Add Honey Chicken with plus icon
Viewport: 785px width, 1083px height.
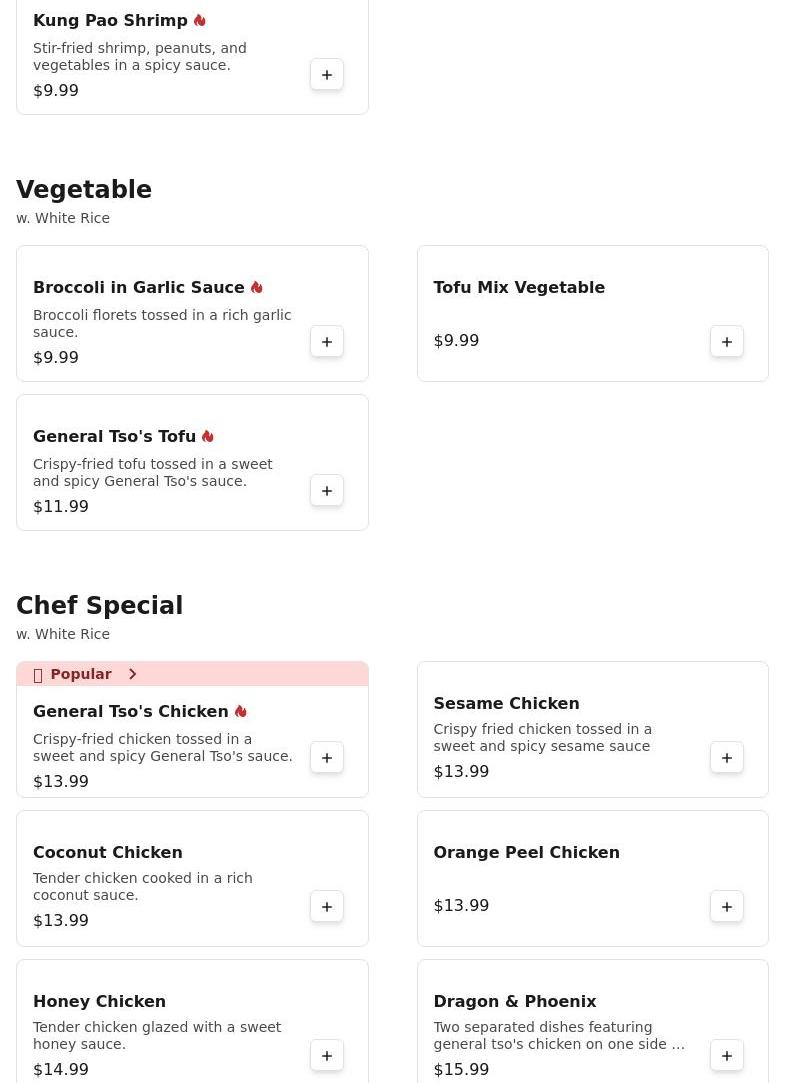coord(327,1056)
